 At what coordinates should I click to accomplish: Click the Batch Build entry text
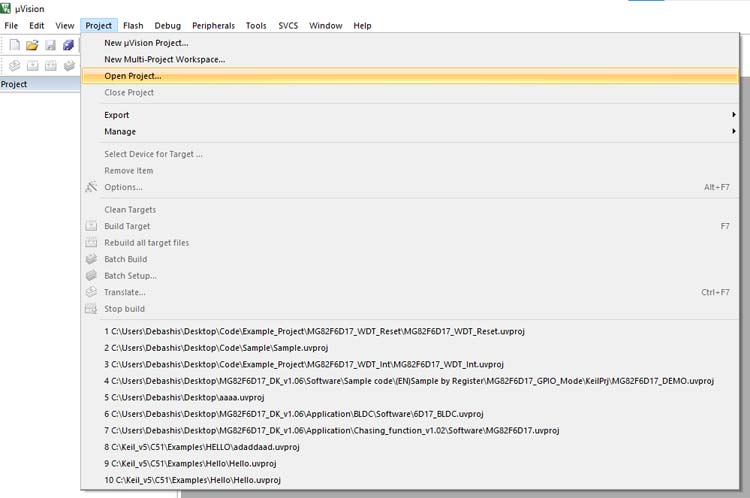pos(125,259)
